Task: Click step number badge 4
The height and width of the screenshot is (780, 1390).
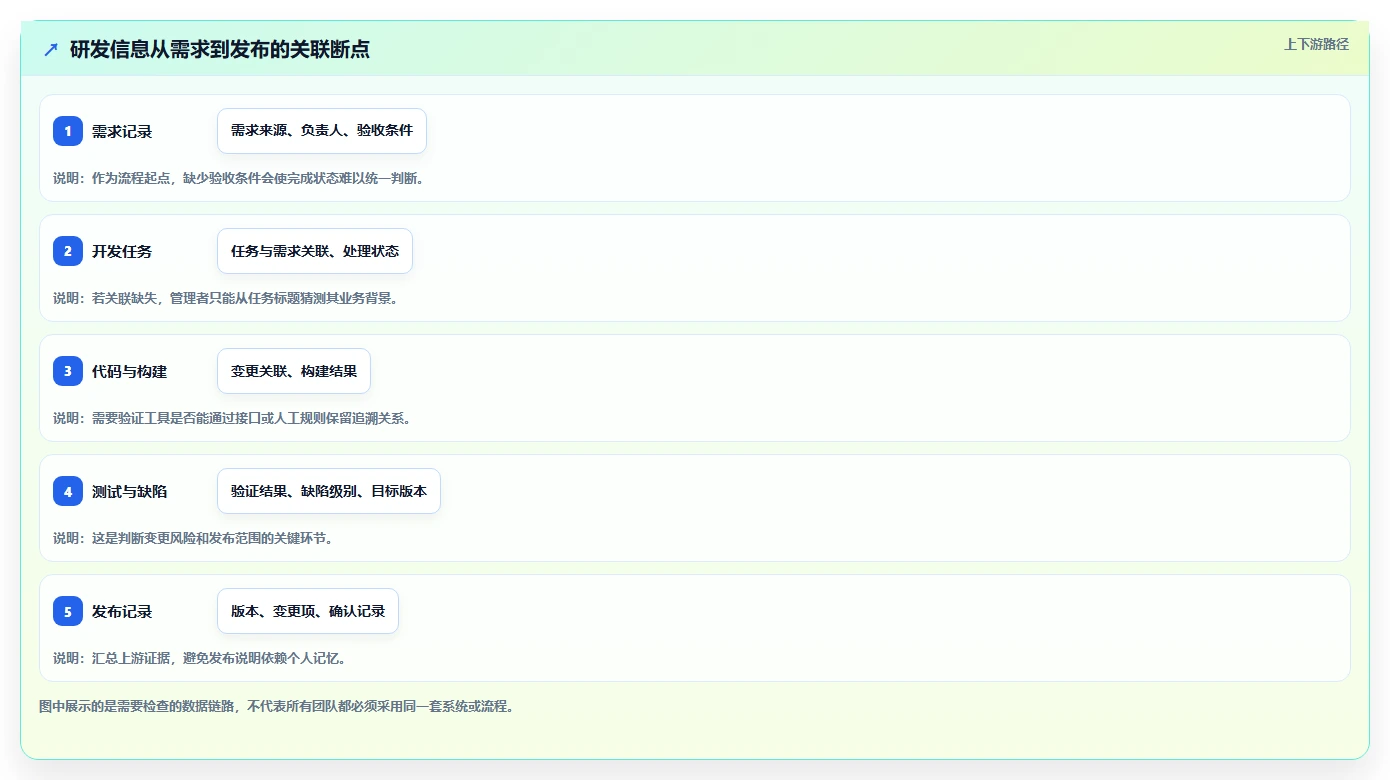Action: click(68, 491)
